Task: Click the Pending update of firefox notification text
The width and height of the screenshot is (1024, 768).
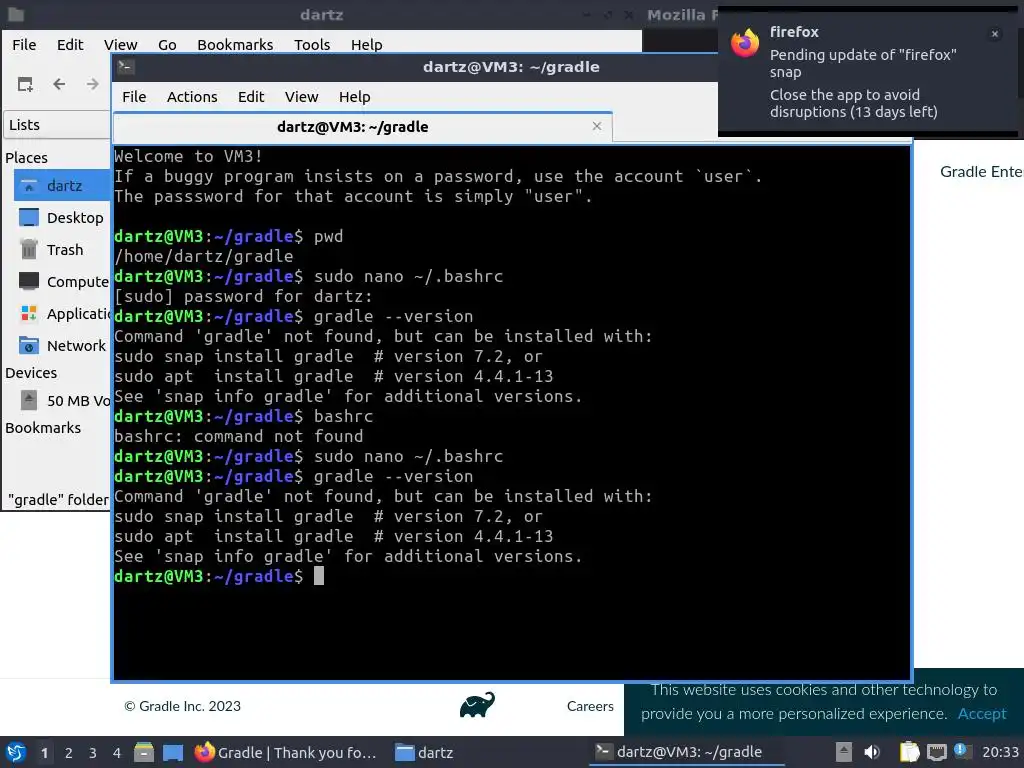Action: tap(863, 63)
